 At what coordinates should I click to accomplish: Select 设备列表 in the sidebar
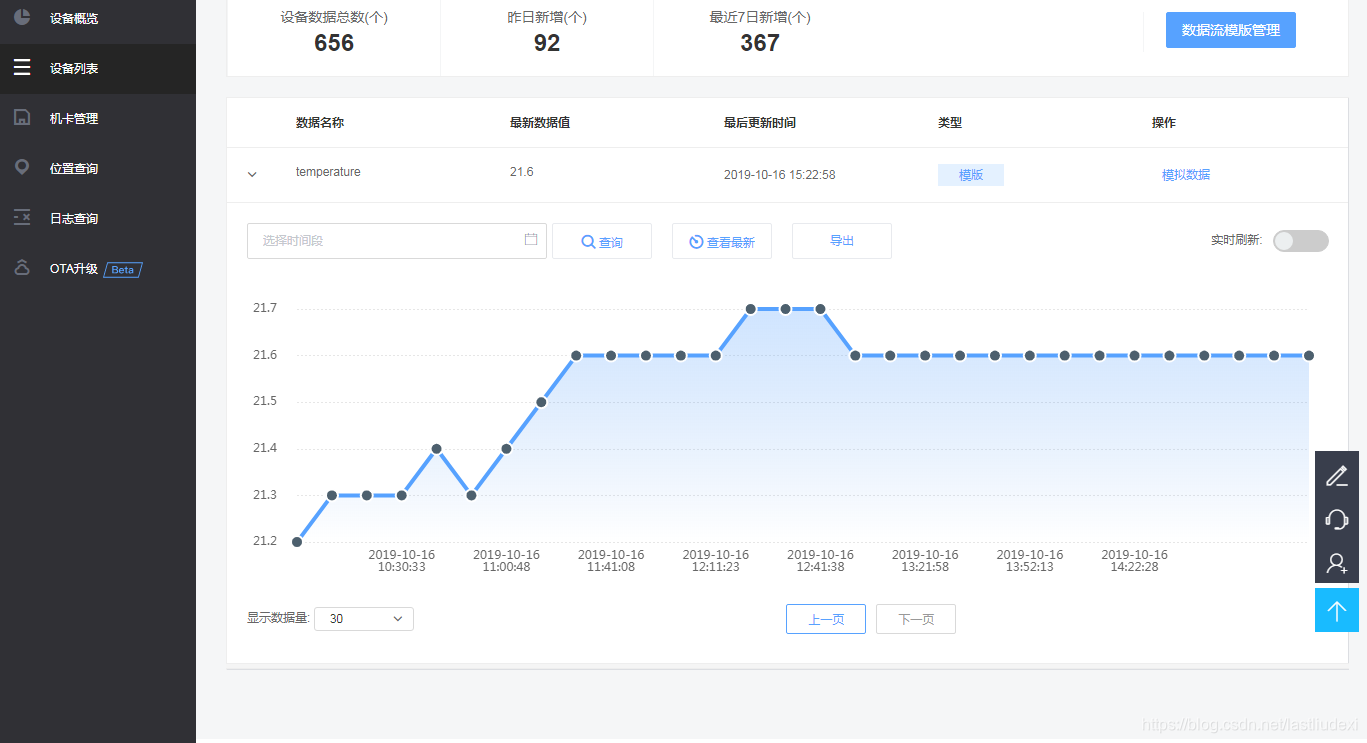click(98, 69)
